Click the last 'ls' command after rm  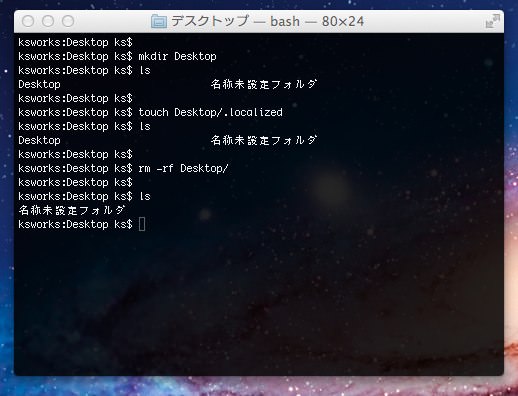tap(145, 196)
